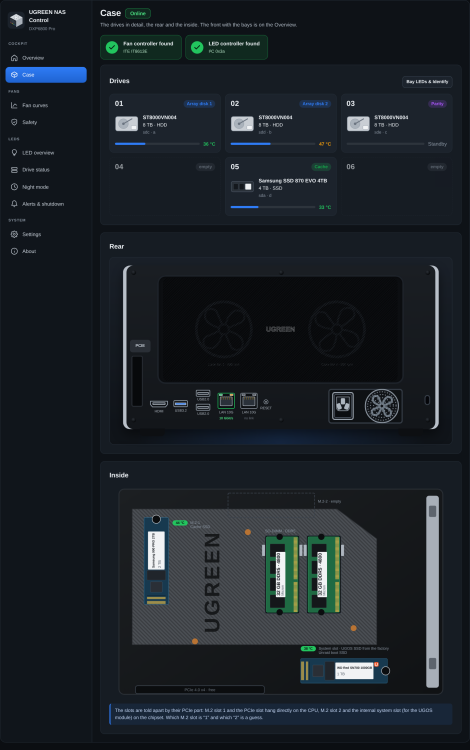This screenshot has width=470, height=750.
Task: Click the RESET pinhole icon
Action: point(266,402)
